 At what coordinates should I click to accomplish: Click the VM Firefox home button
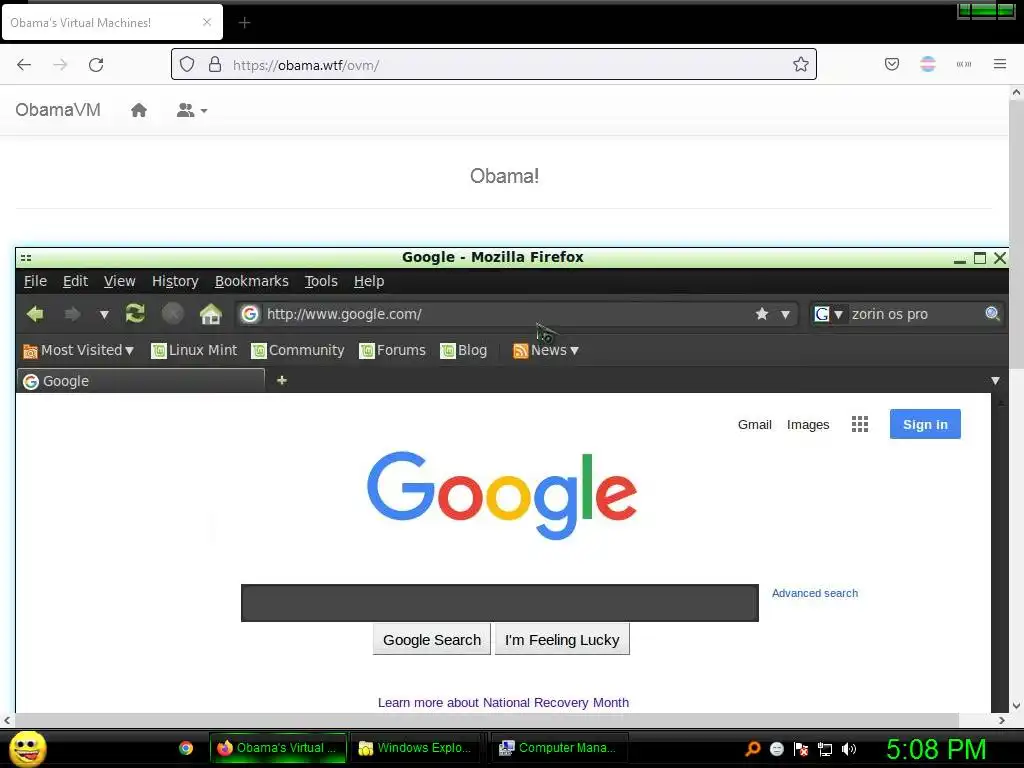click(210, 314)
